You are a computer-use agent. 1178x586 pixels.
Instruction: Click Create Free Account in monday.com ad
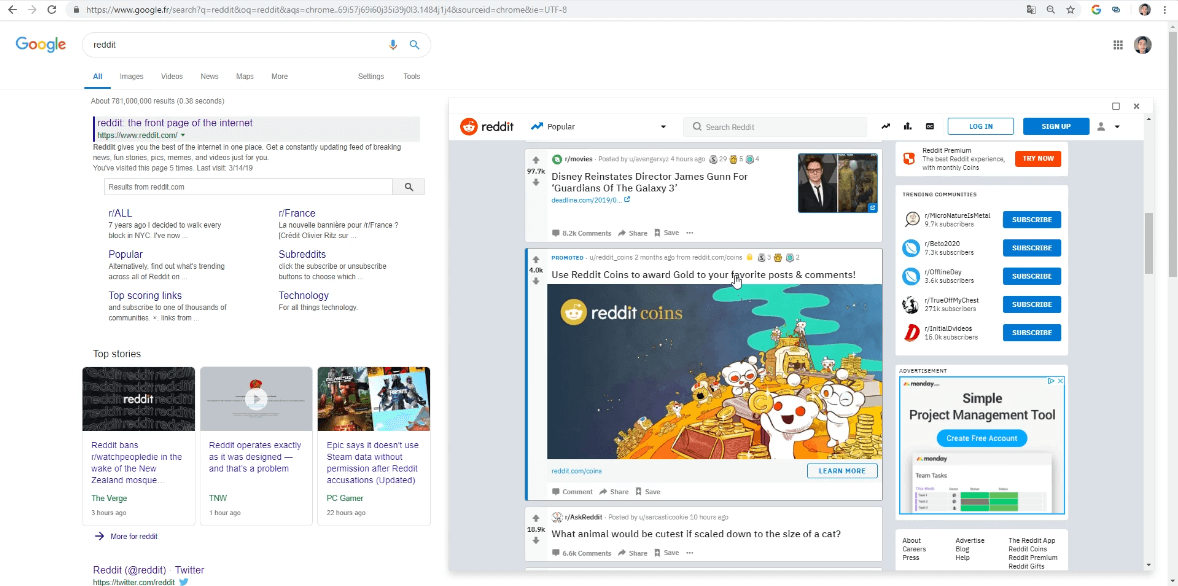[x=982, y=438]
